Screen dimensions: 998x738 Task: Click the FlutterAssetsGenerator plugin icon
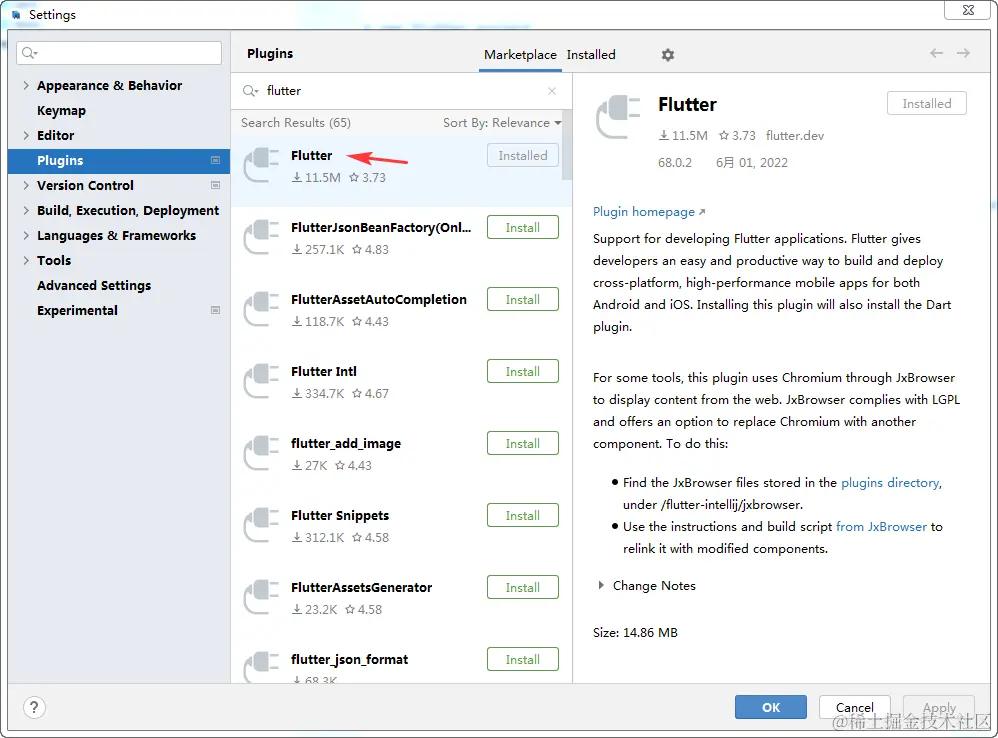[262, 597]
